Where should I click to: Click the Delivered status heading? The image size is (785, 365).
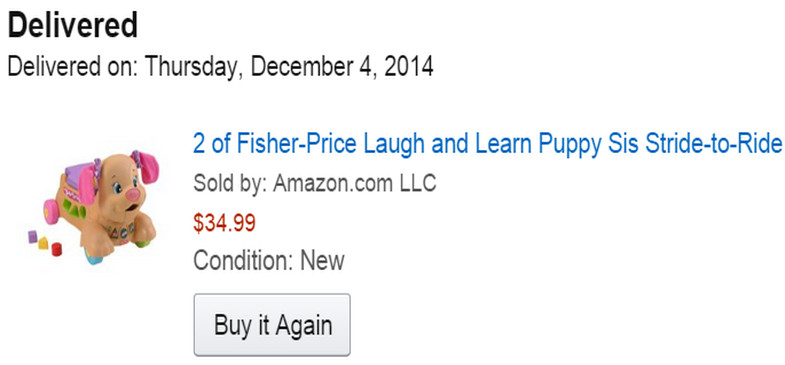pyautogui.click(x=73, y=25)
